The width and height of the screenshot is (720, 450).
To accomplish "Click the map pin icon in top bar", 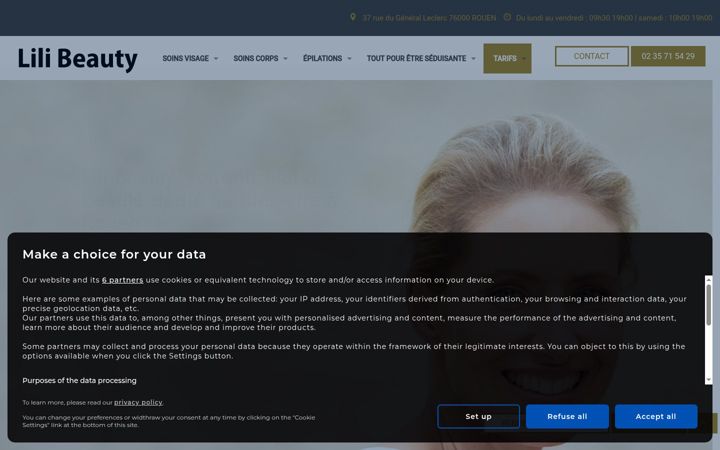I will (353, 17).
